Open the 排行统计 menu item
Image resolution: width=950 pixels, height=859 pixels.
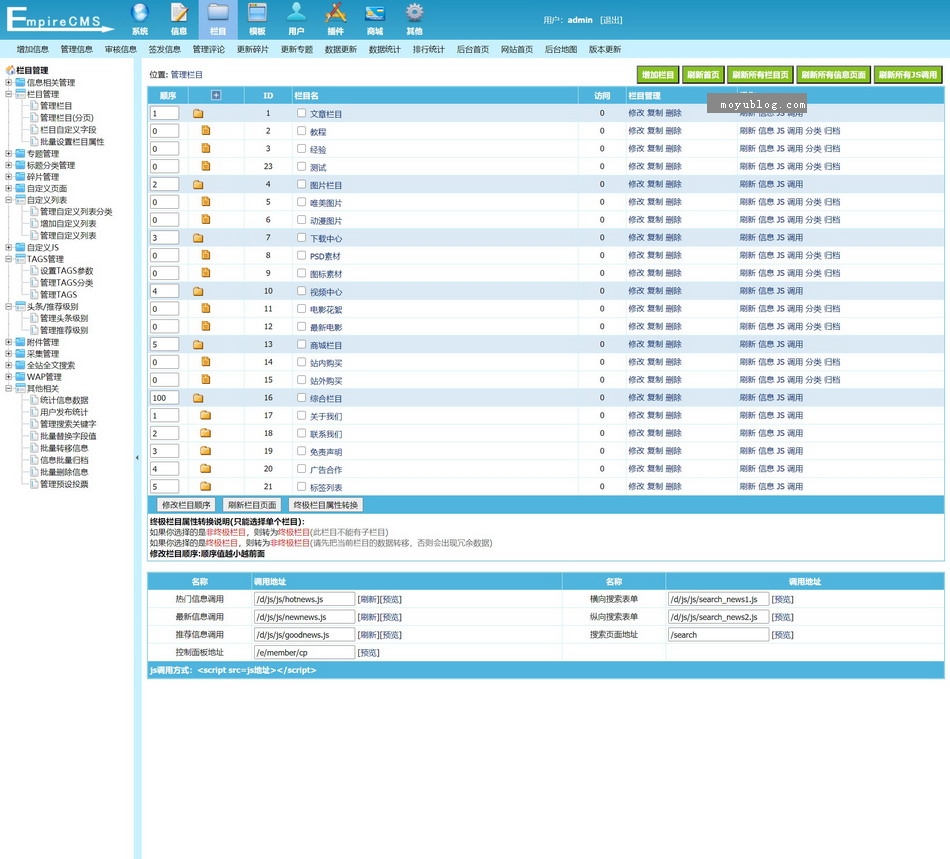point(428,49)
